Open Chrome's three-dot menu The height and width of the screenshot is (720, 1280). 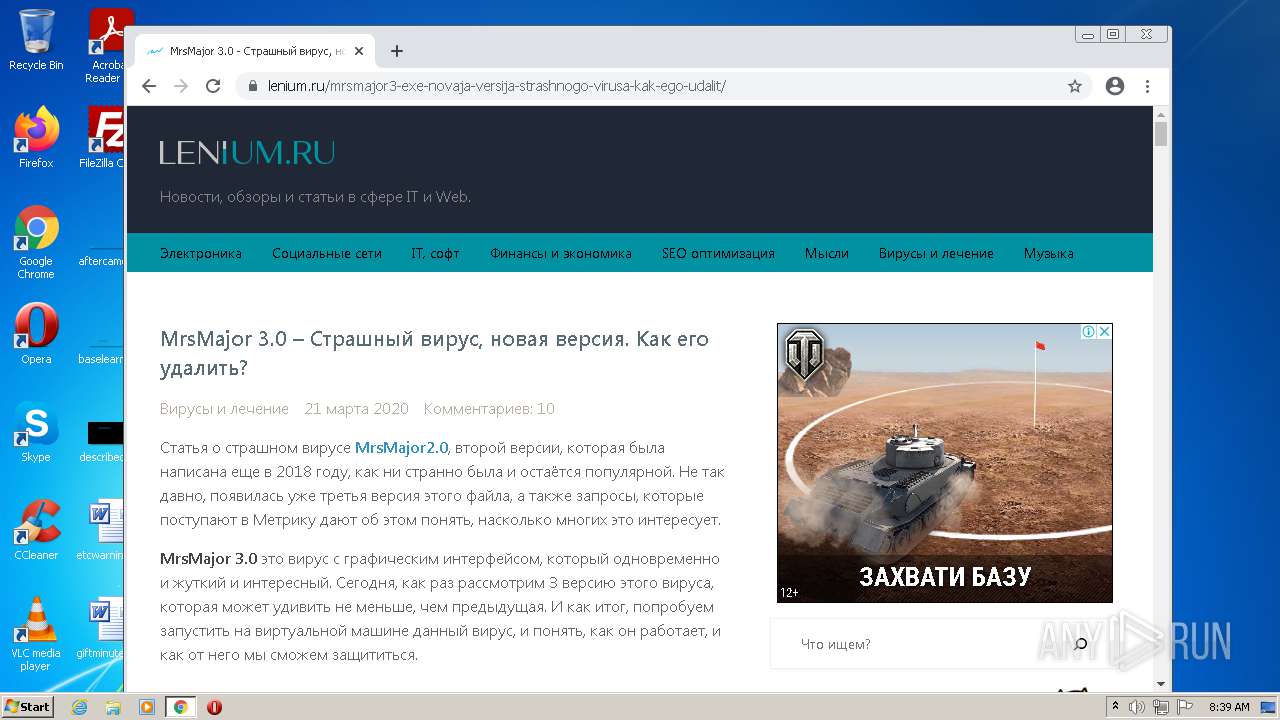1147,86
